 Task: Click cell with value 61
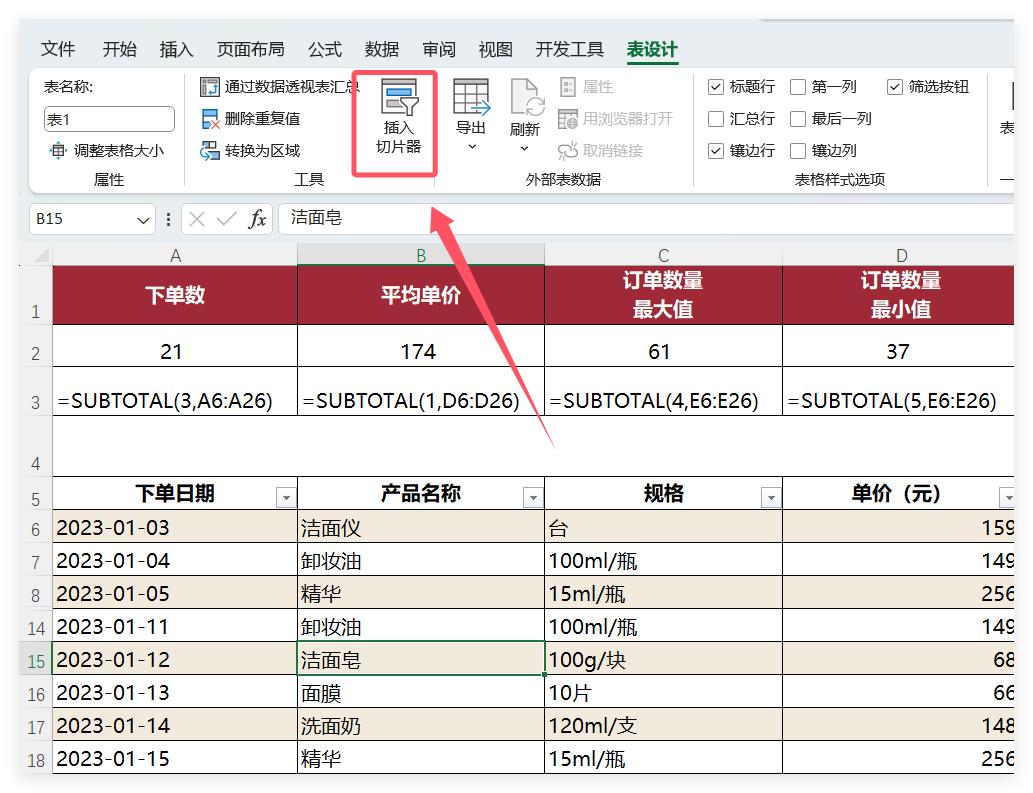663,346
